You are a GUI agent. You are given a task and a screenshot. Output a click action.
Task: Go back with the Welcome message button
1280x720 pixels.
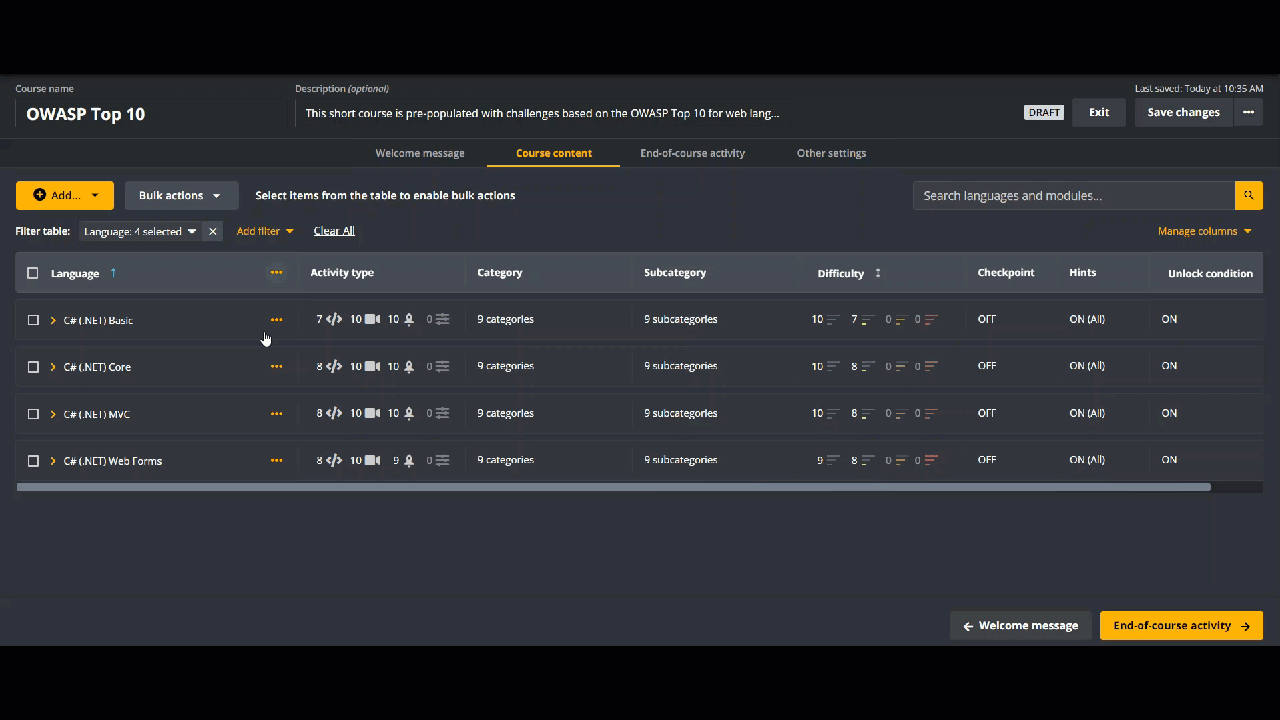[x=1020, y=626]
